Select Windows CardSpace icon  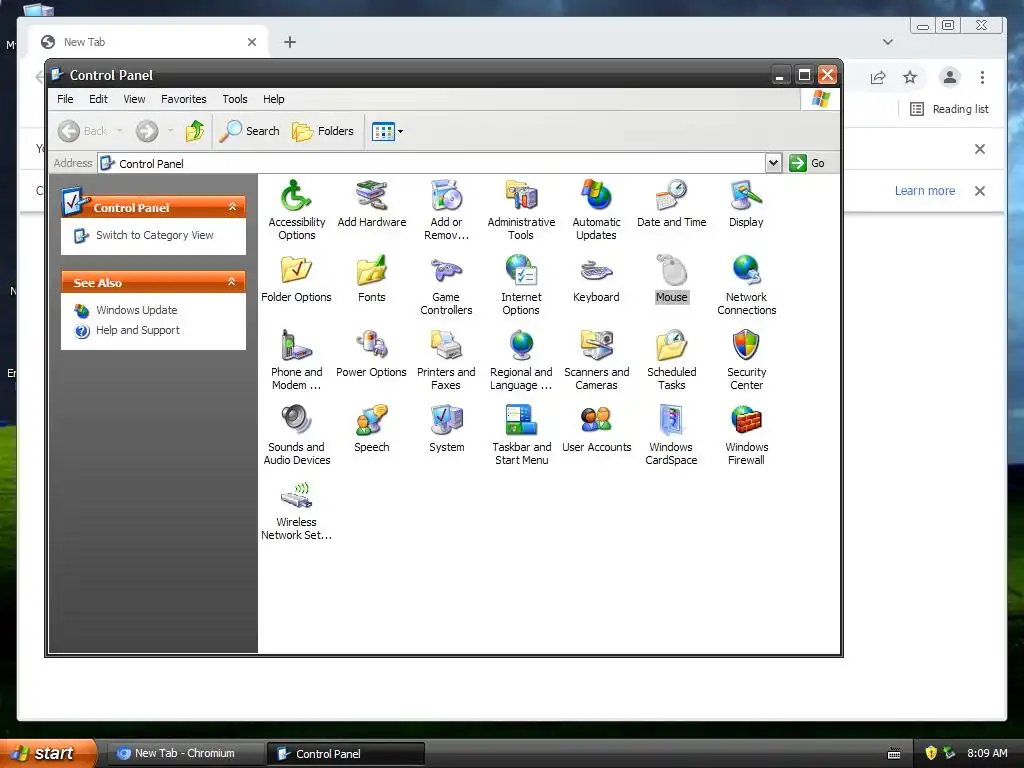coord(671,421)
